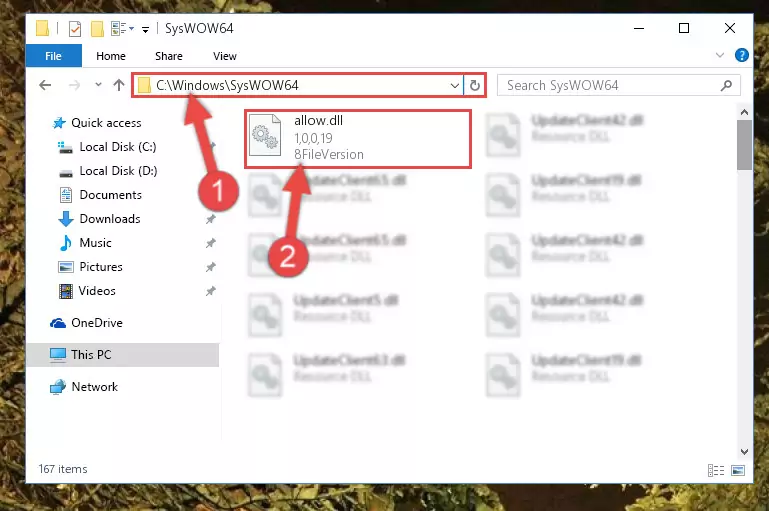Switch to the Share ribbon tab

pos(169,56)
